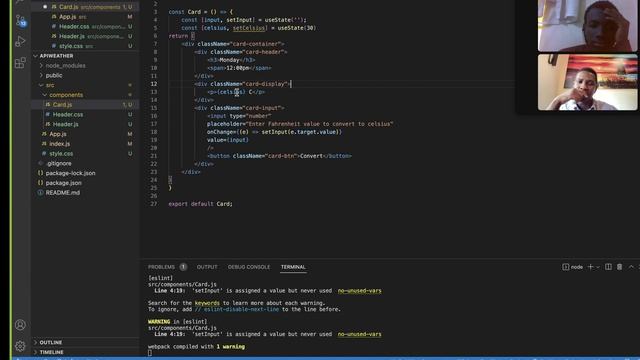This screenshot has width=640, height=360.
Task: Add a new terminal with the plus icon
Action: point(590,267)
